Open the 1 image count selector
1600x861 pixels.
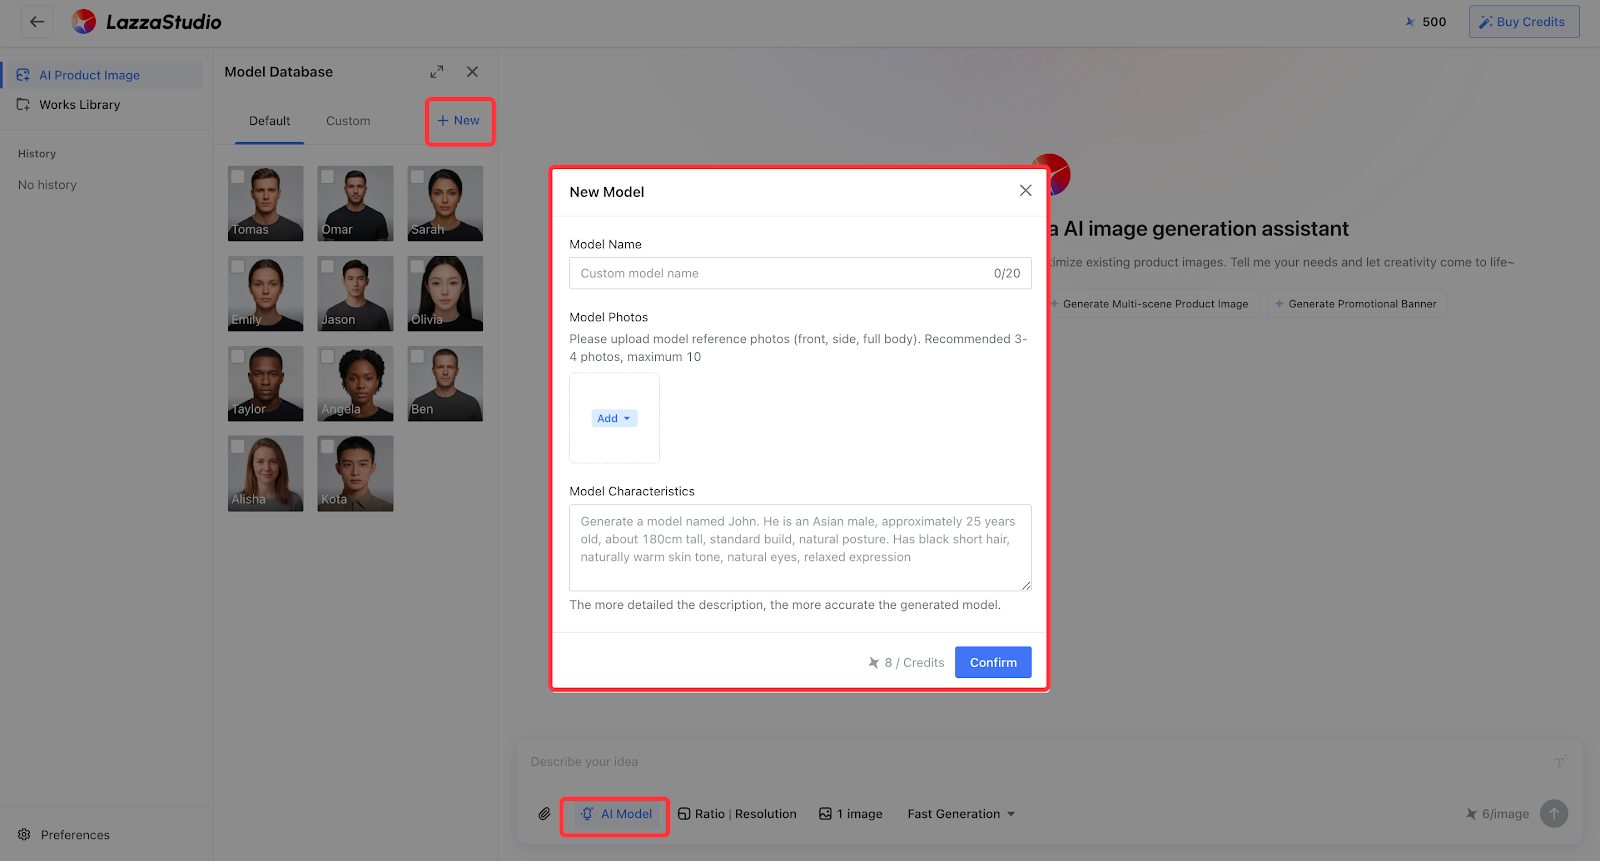click(x=851, y=814)
